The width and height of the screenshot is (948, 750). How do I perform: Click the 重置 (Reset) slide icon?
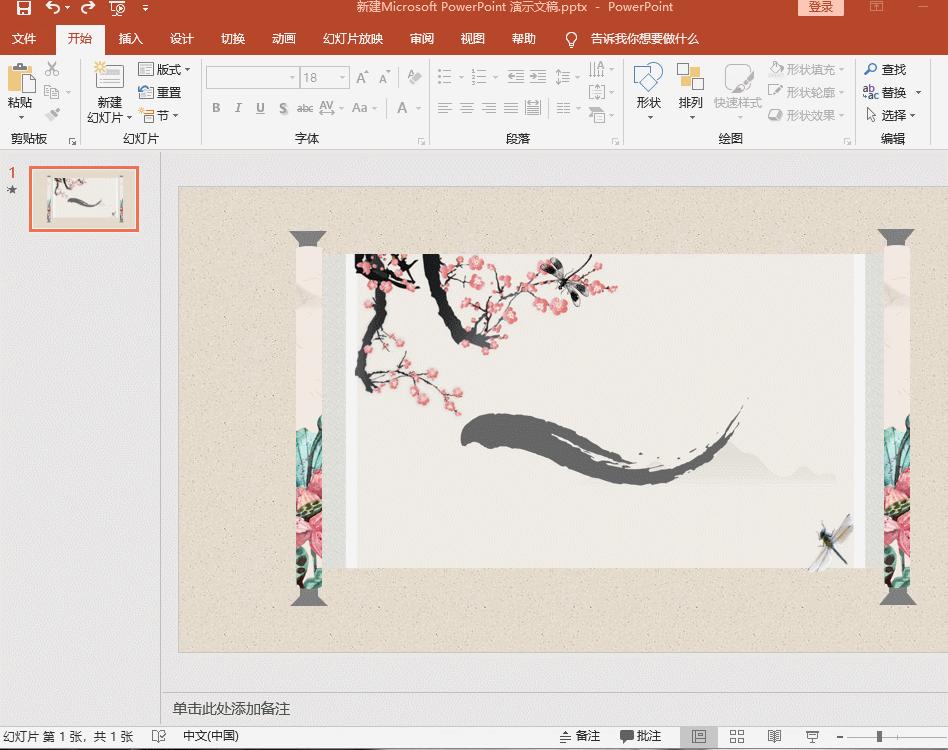160,92
